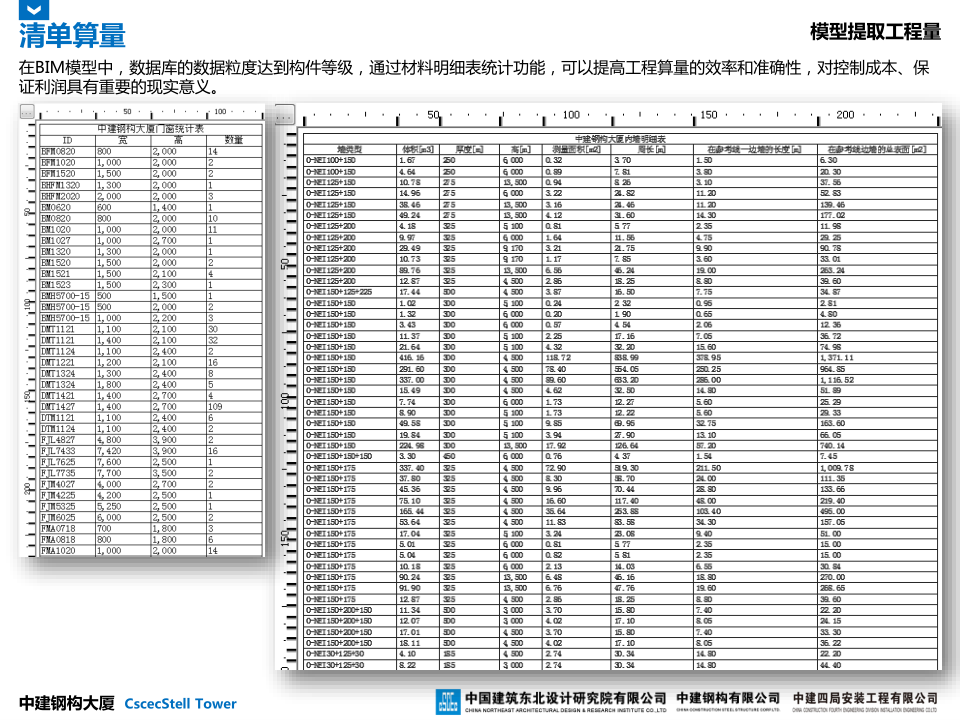Viewport: 960px width, 720px height.
Task: Click the 周长[m] column header
Action: coord(651,149)
